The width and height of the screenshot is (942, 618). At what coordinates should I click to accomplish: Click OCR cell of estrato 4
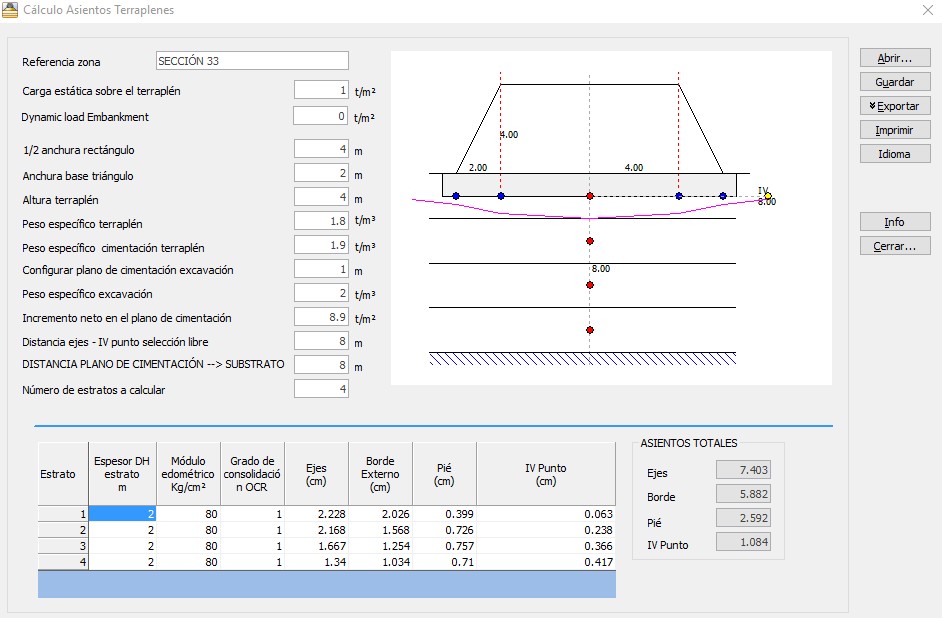tap(252, 562)
